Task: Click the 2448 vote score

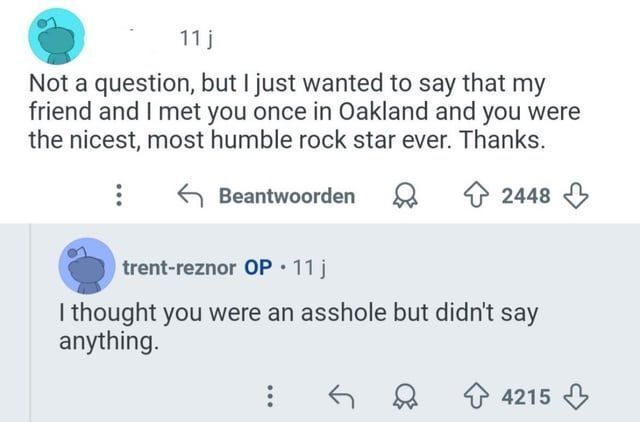Action: click(526, 196)
